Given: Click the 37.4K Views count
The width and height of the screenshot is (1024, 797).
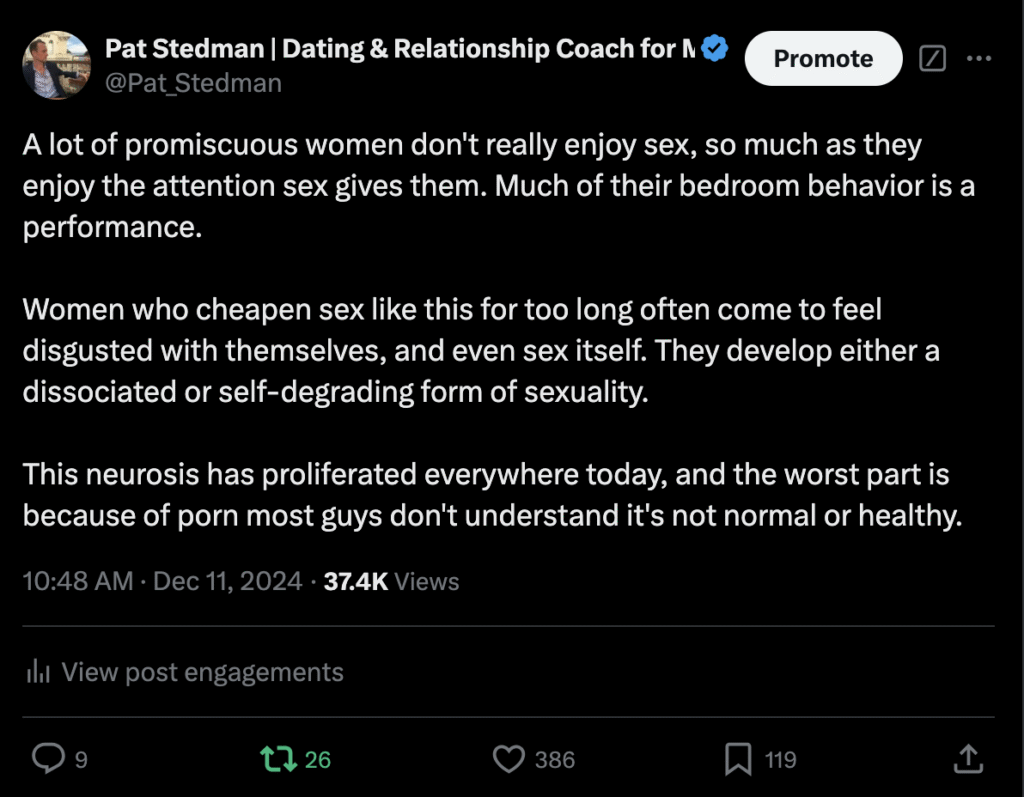Looking at the screenshot, I should 391,581.
